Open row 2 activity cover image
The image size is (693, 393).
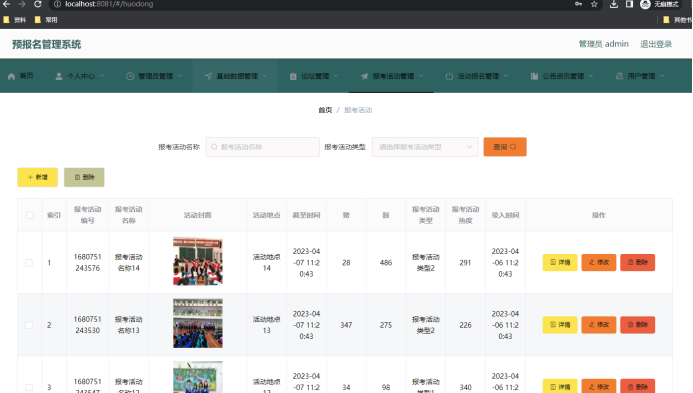point(198,324)
